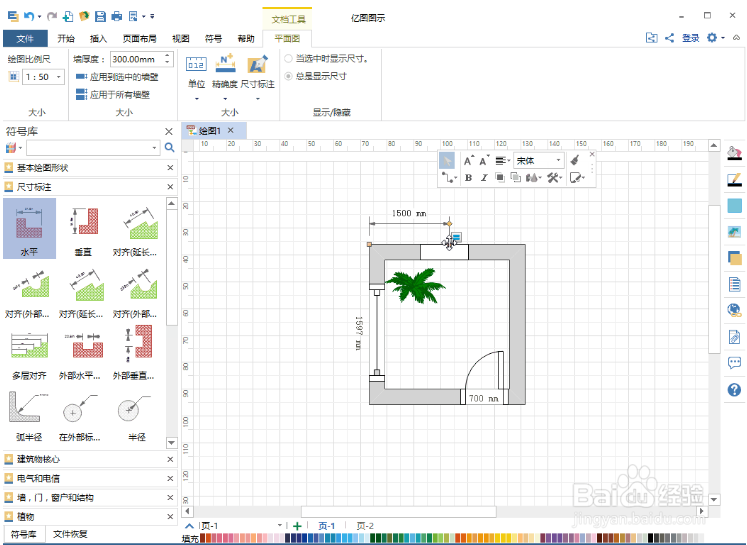Select 当选中时显示尺寸 radio option

coord(288,59)
